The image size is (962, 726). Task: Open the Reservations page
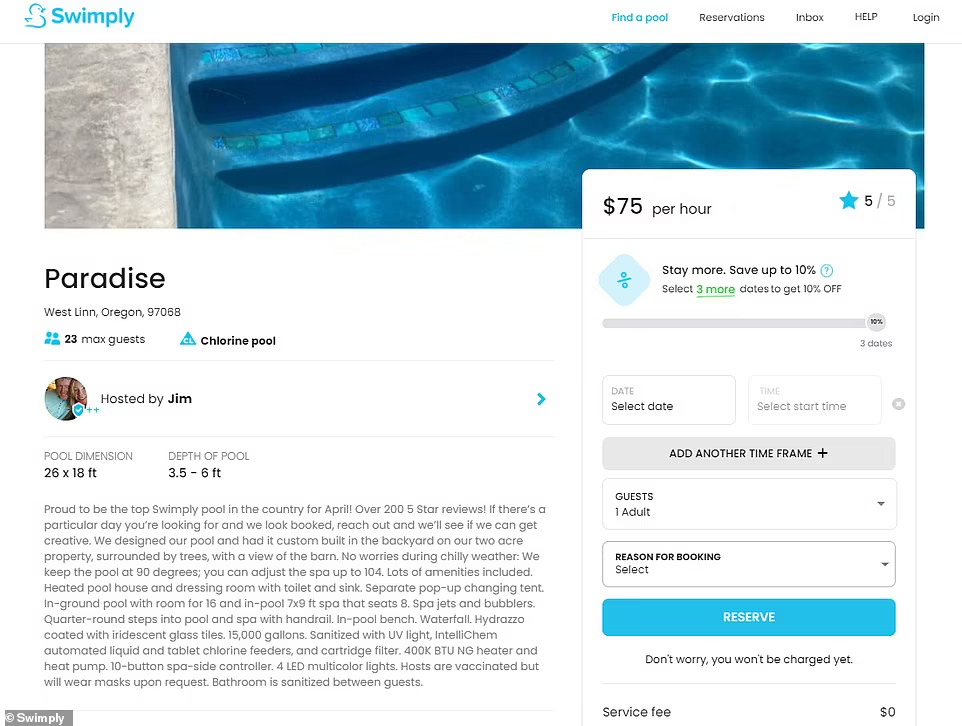pyautogui.click(x=731, y=17)
